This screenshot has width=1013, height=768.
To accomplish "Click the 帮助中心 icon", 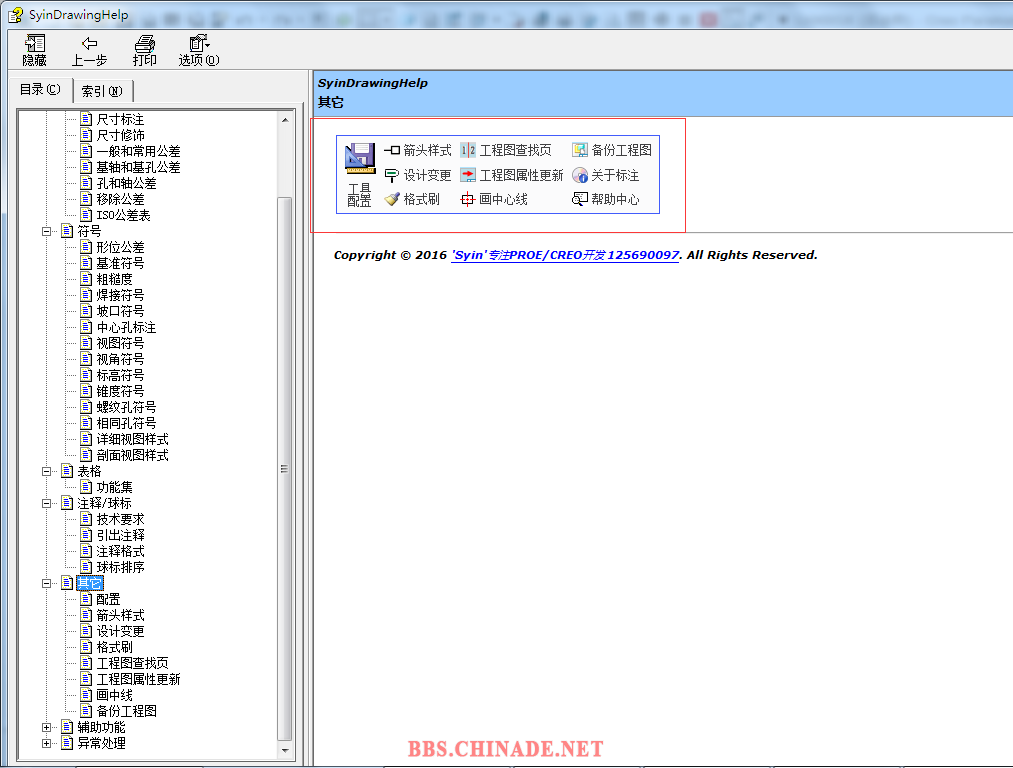I will (580, 200).
